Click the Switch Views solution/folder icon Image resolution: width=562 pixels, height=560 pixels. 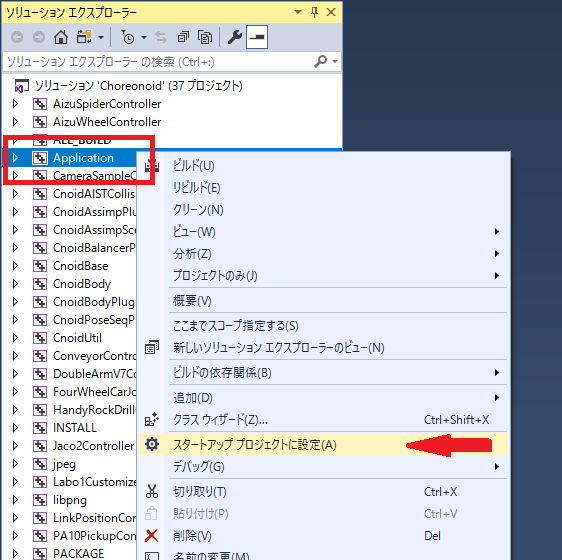[x=84, y=37]
